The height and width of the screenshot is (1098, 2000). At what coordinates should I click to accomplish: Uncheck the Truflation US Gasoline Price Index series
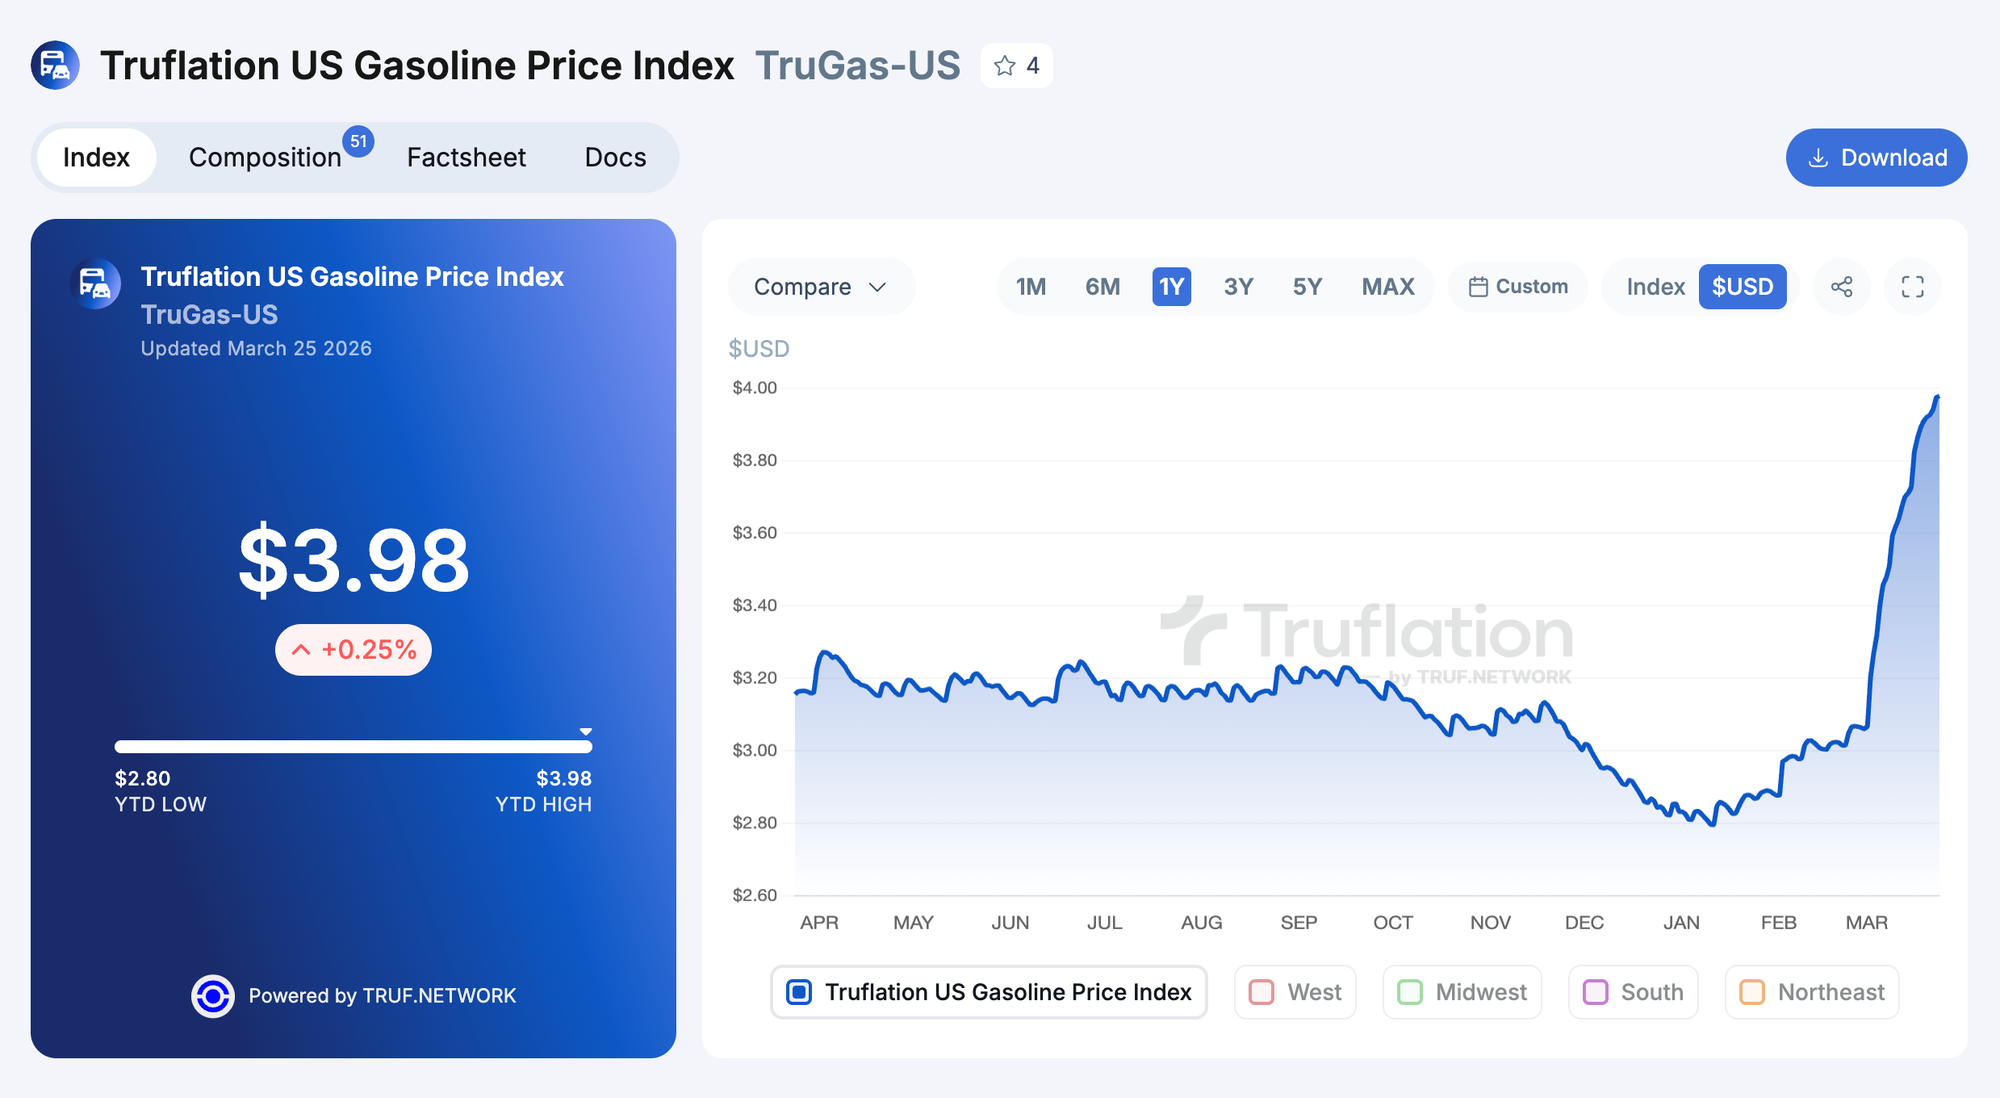[799, 992]
